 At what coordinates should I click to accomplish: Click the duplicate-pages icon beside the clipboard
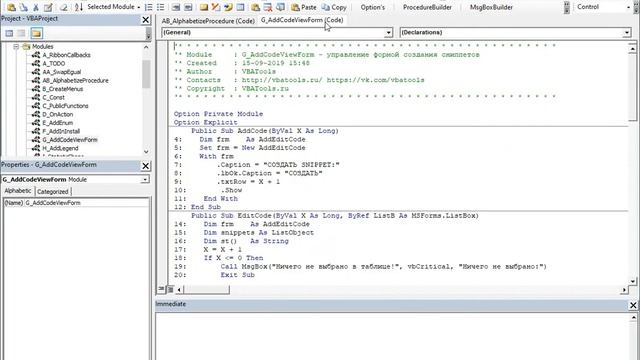pyautogui.click(x=24, y=7)
